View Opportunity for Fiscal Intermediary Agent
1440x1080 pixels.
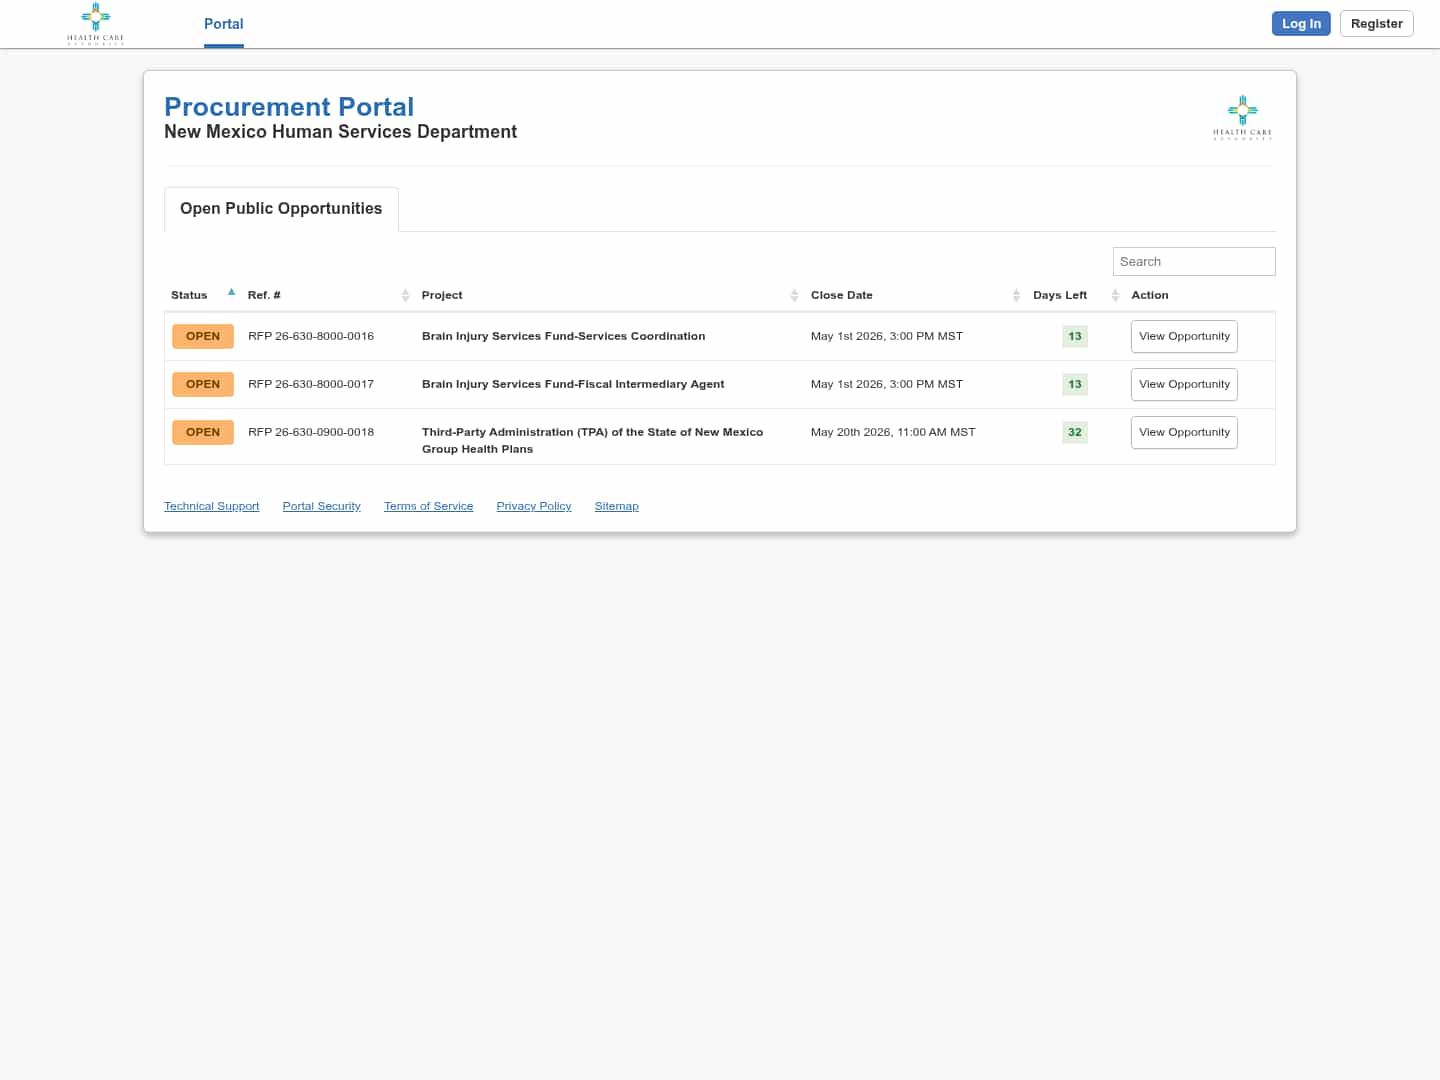point(1184,385)
